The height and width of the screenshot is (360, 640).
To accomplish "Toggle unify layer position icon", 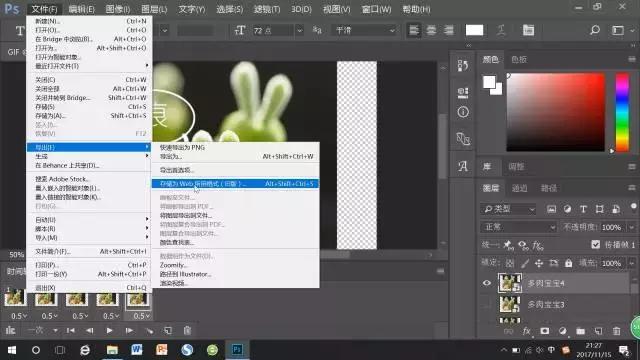I will pyautogui.click(x=508, y=245).
